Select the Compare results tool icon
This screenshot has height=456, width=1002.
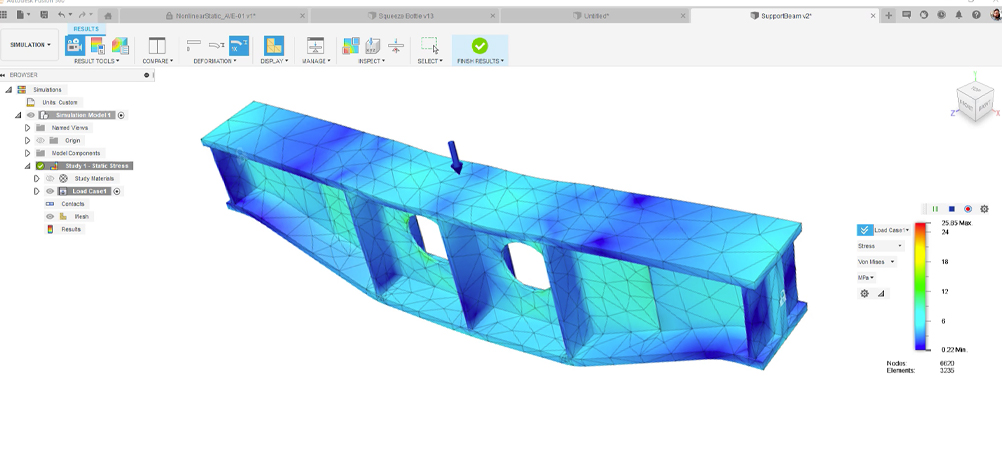click(x=157, y=45)
